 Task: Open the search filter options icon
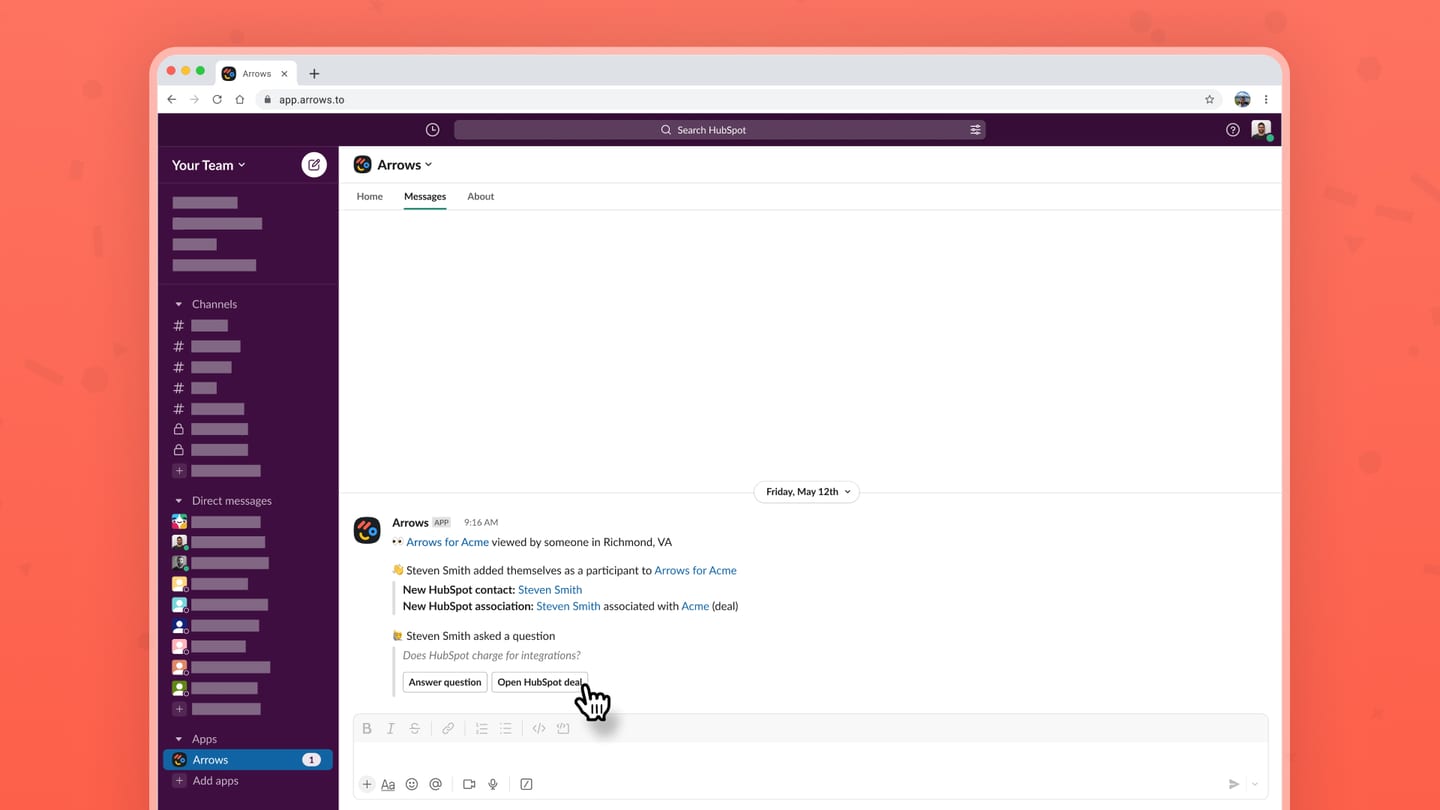pyautogui.click(x=975, y=130)
